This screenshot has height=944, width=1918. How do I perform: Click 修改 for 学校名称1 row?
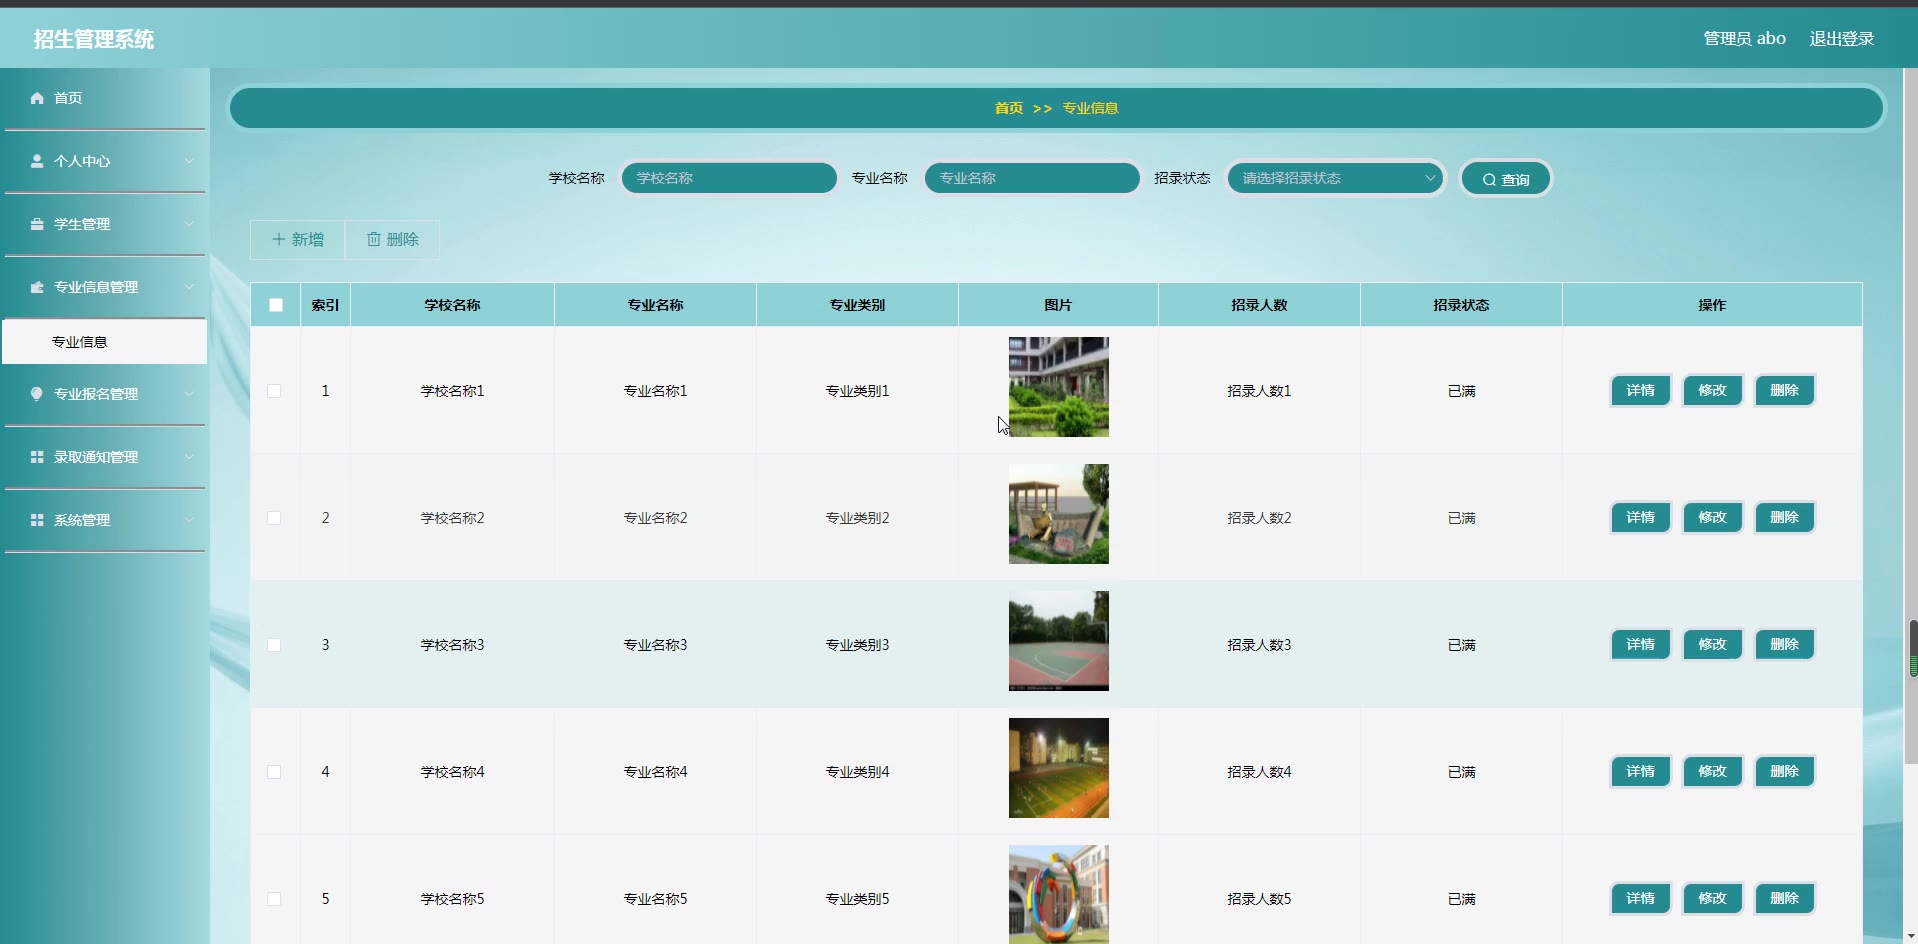tap(1712, 391)
